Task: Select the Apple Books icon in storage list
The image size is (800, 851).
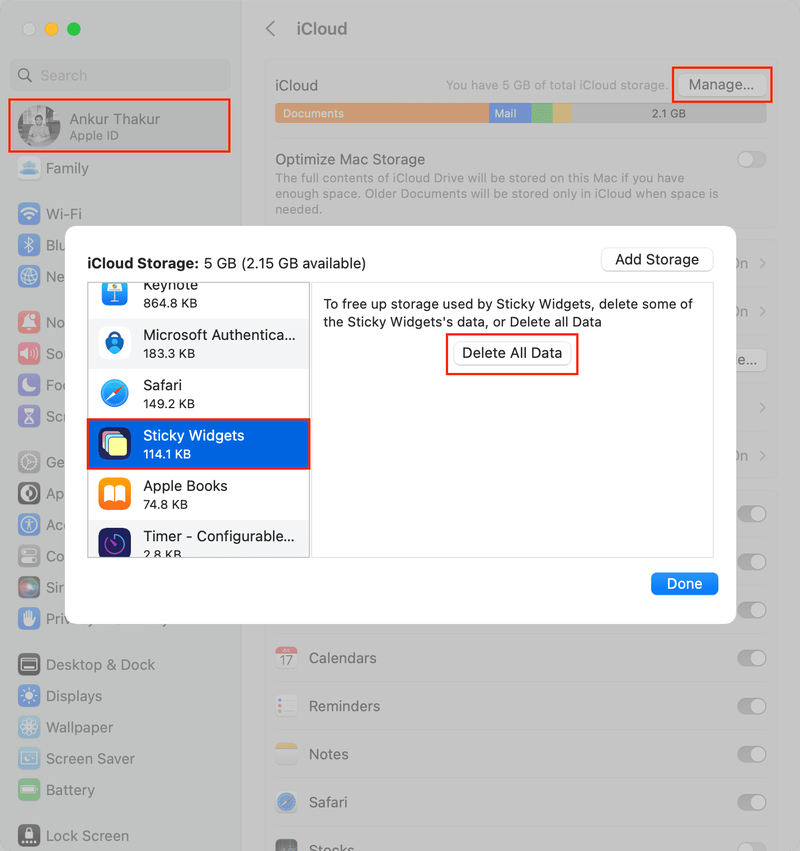Action: 115,494
